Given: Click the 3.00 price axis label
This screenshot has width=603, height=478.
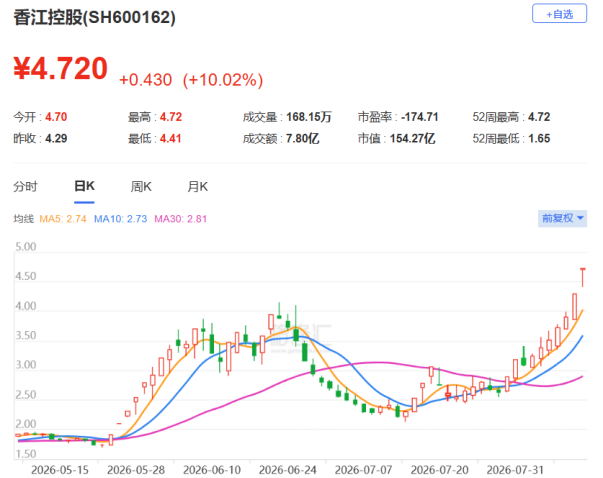Looking at the screenshot, I should coord(25,365).
